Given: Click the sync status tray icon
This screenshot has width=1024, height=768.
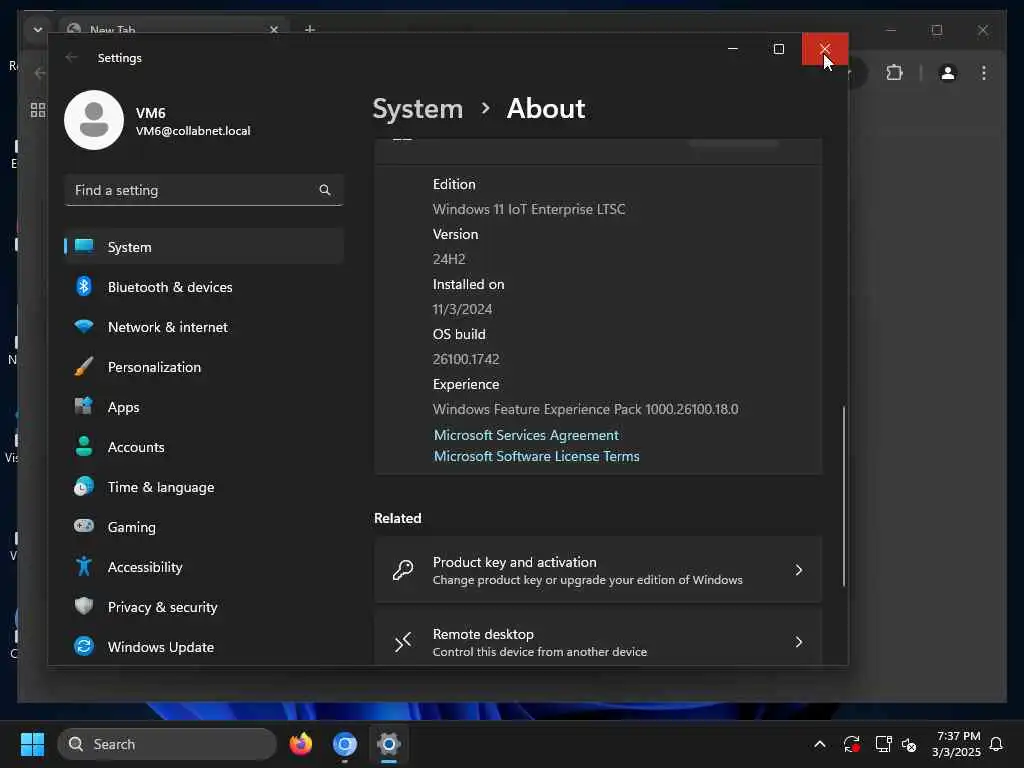Looking at the screenshot, I should click(x=852, y=744).
